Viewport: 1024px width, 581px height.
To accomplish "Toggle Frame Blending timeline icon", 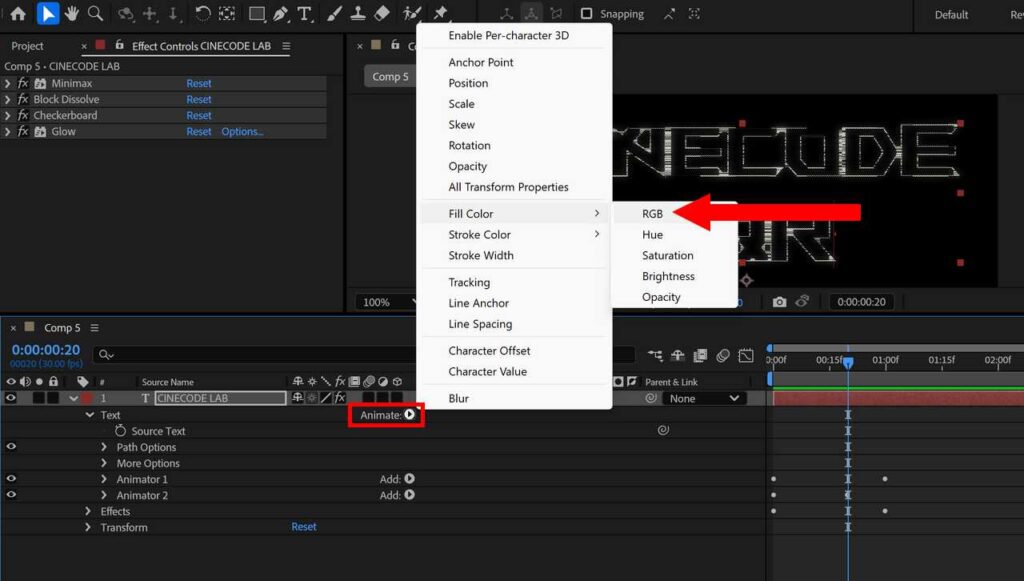I will click(x=700, y=355).
